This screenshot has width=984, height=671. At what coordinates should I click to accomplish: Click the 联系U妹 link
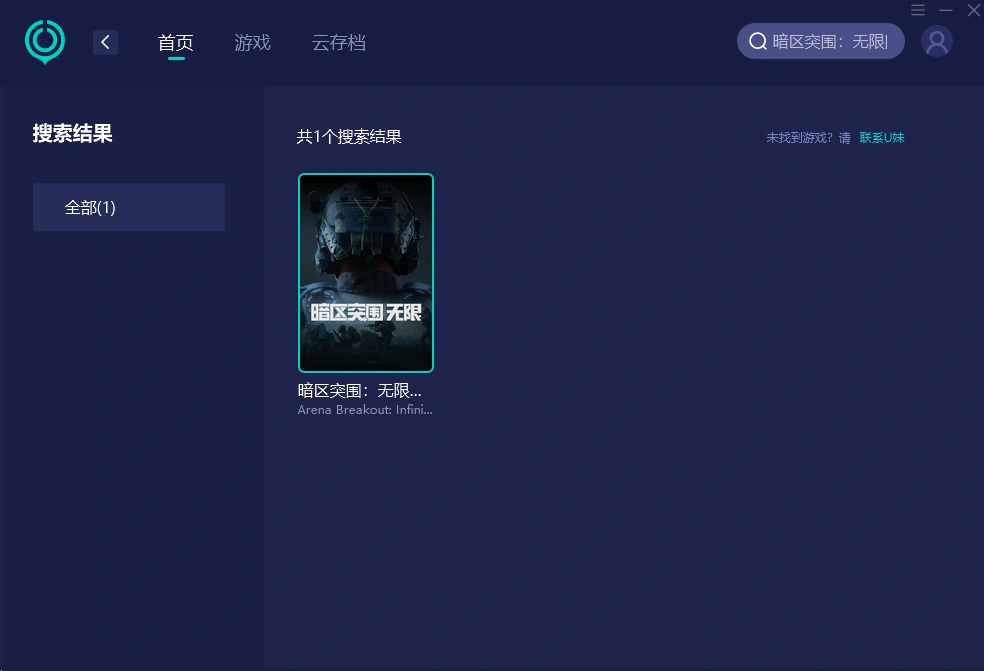(882, 137)
